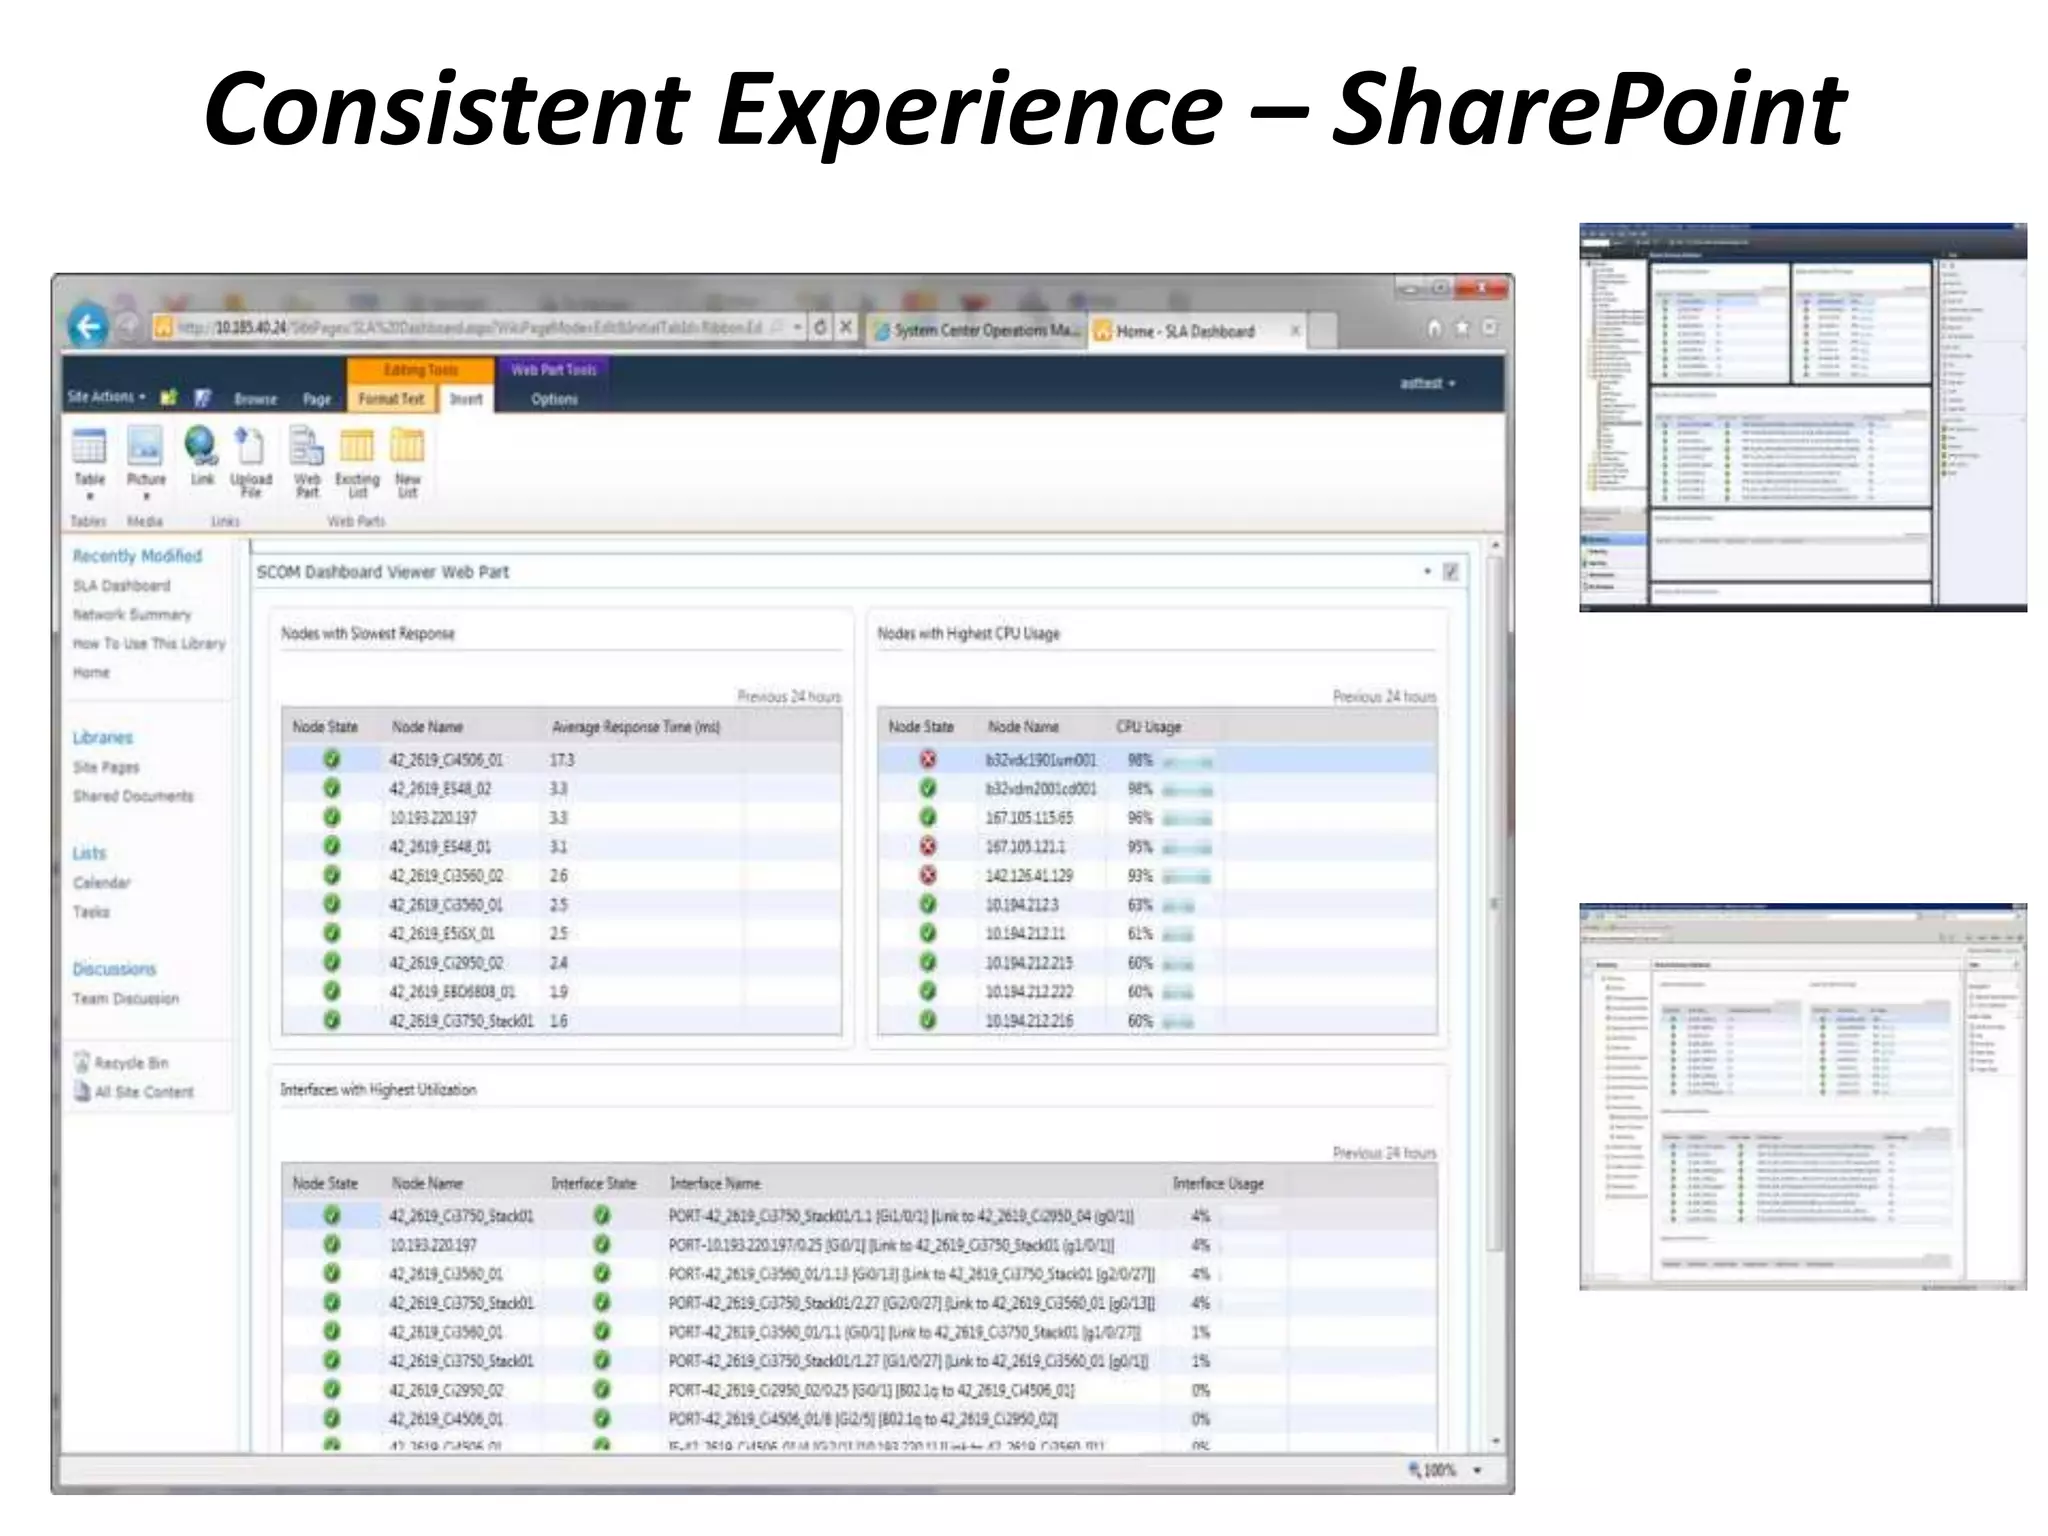Screen dimensions: 2048x1536
Task: Open the Options ribbon tab
Action: click(554, 399)
